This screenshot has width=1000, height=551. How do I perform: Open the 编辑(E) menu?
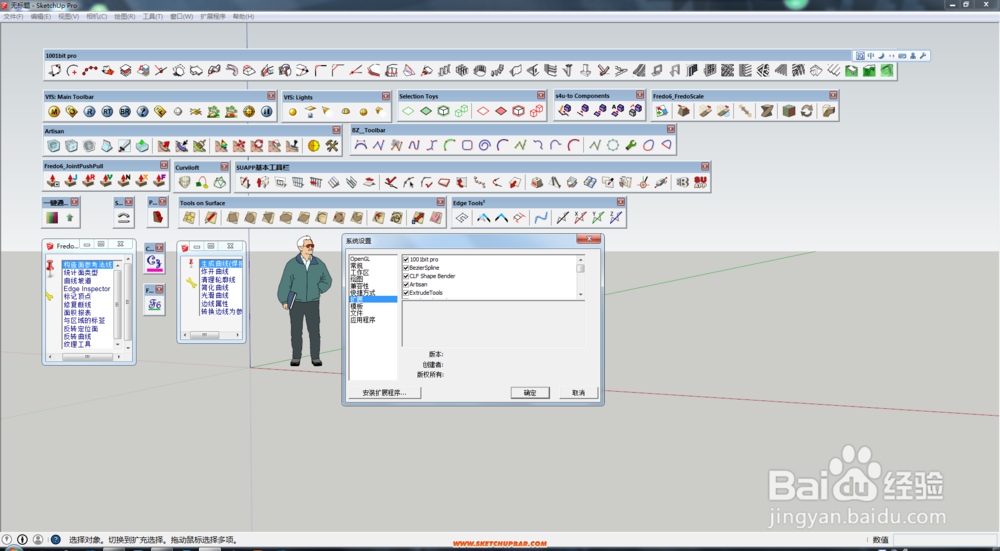[x=40, y=17]
